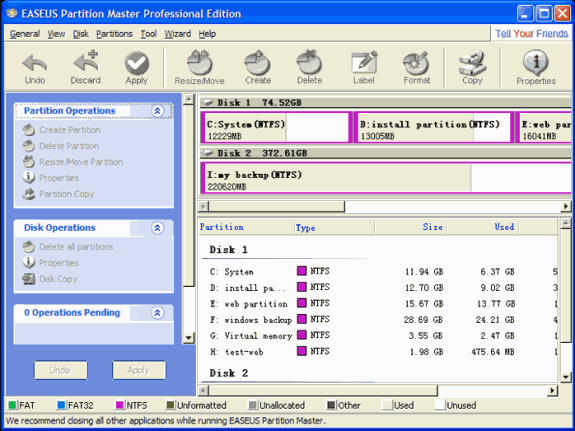Open Properties under Partition Operations
Viewport: 575px width, 431px height.
(59, 178)
